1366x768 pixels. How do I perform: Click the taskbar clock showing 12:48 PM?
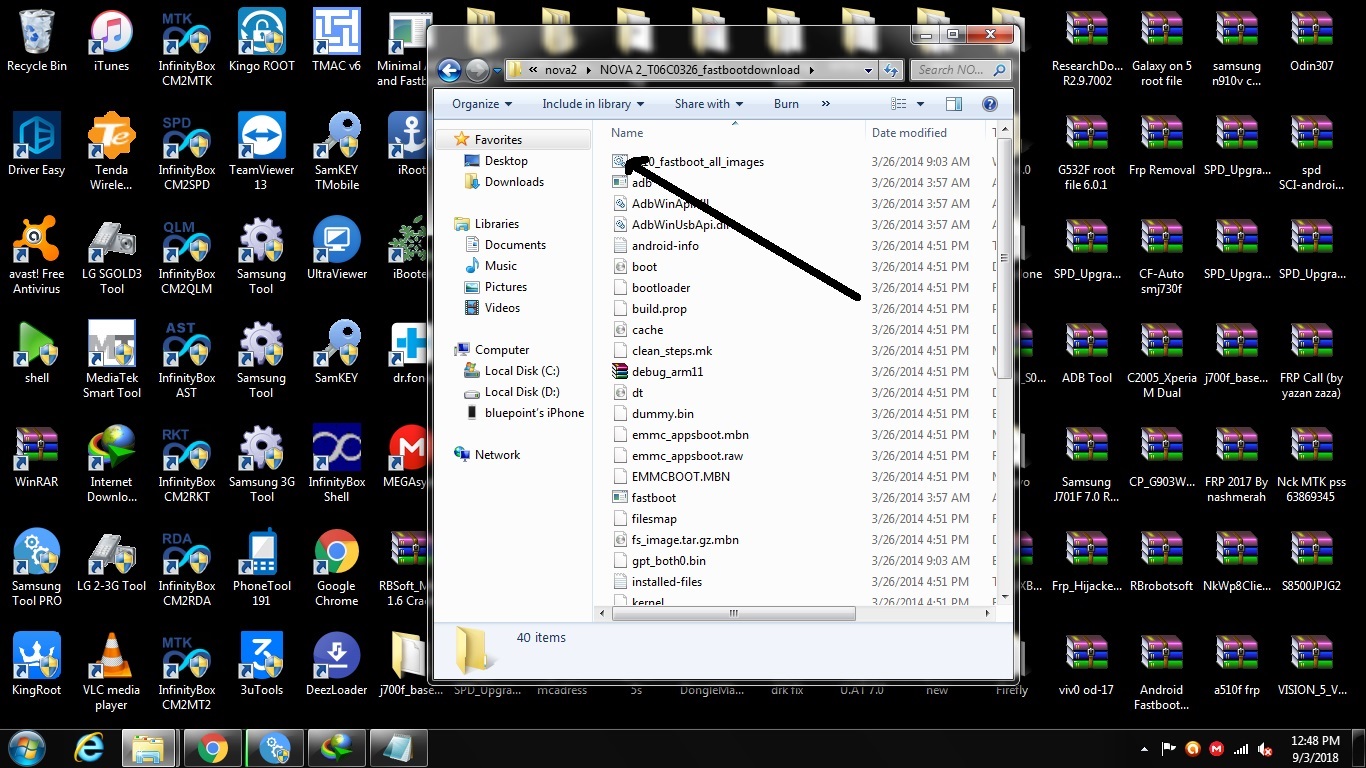[x=1315, y=748]
